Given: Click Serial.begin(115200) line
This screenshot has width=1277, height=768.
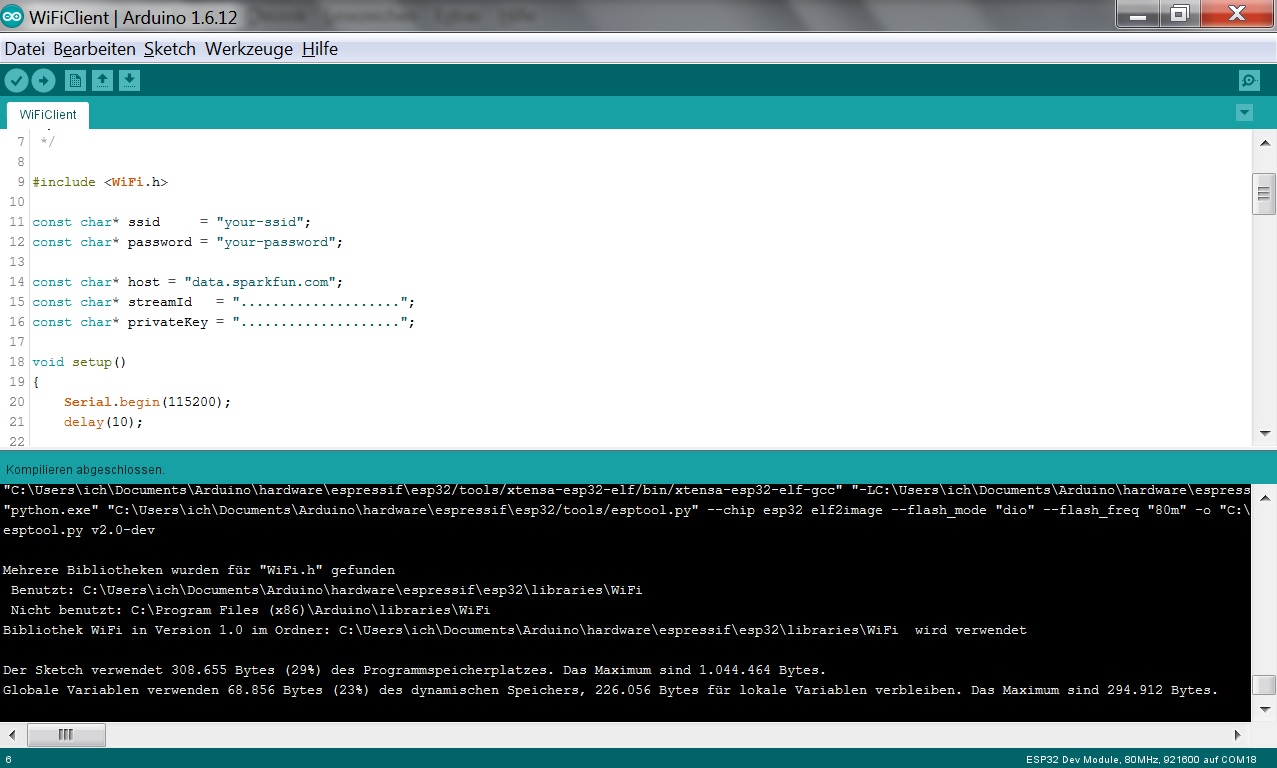Looking at the screenshot, I should click(148, 402).
